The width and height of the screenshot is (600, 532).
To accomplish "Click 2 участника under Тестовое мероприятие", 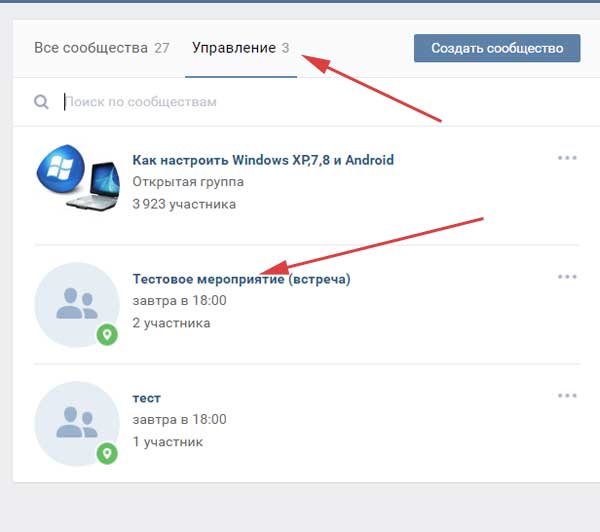I will 171,323.
